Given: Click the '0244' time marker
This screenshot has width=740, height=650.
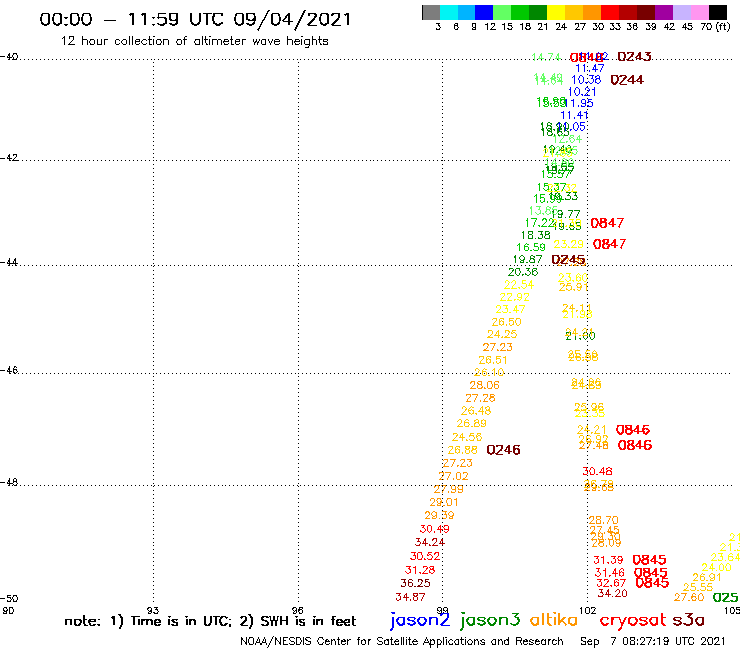Looking at the screenshot, I should click(627, 80).
